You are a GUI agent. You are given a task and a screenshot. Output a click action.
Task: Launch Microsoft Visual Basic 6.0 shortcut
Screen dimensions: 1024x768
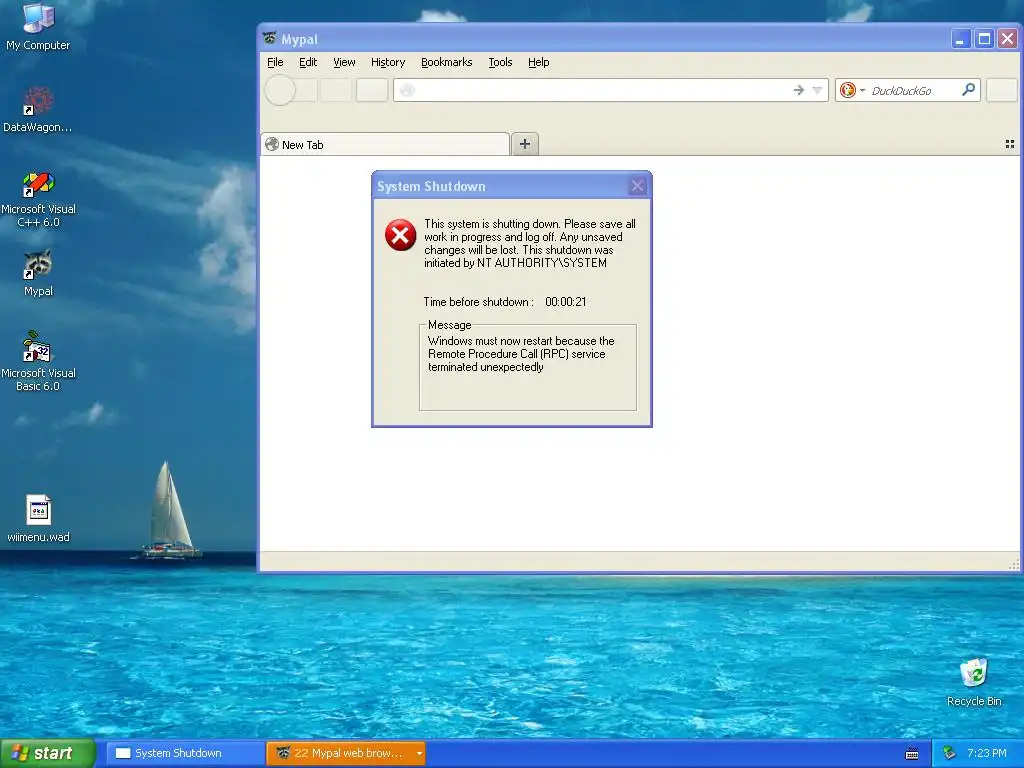coord(38,361)
